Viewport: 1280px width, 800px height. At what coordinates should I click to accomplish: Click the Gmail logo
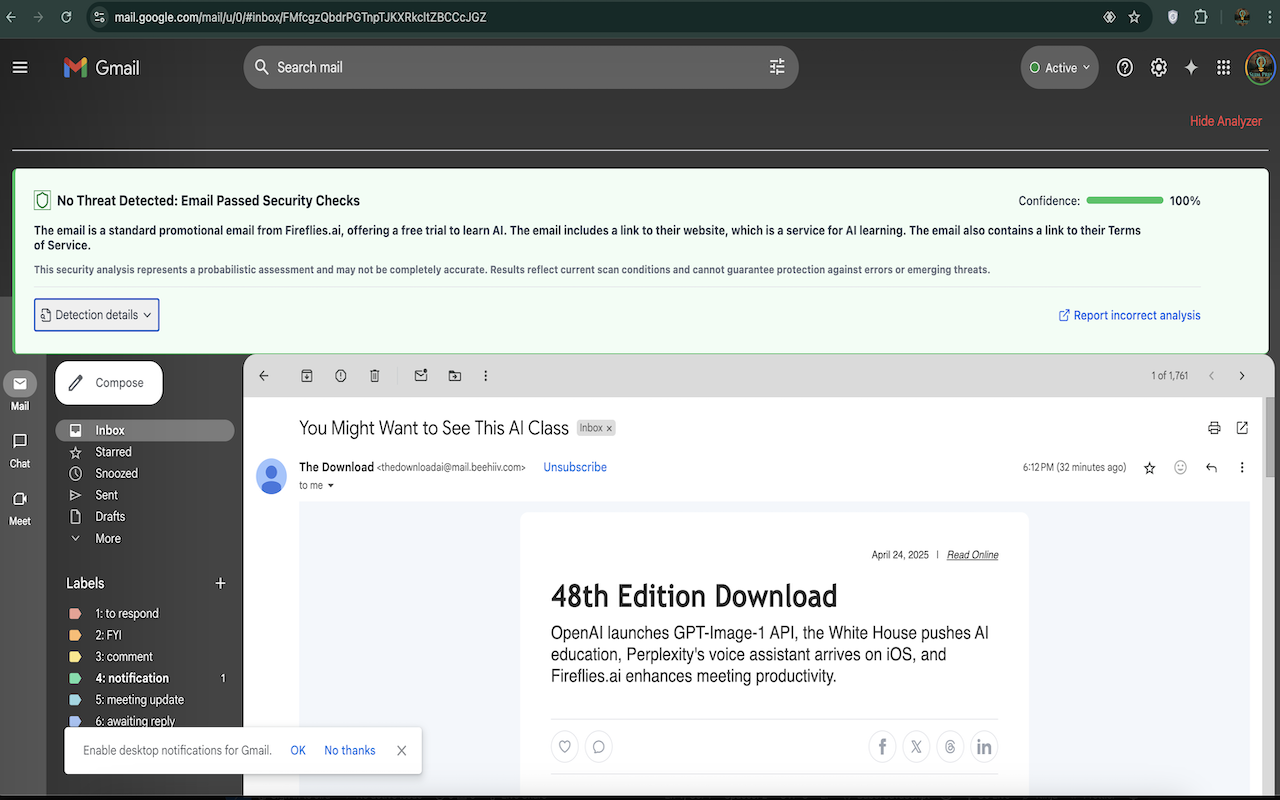[101, 67]
